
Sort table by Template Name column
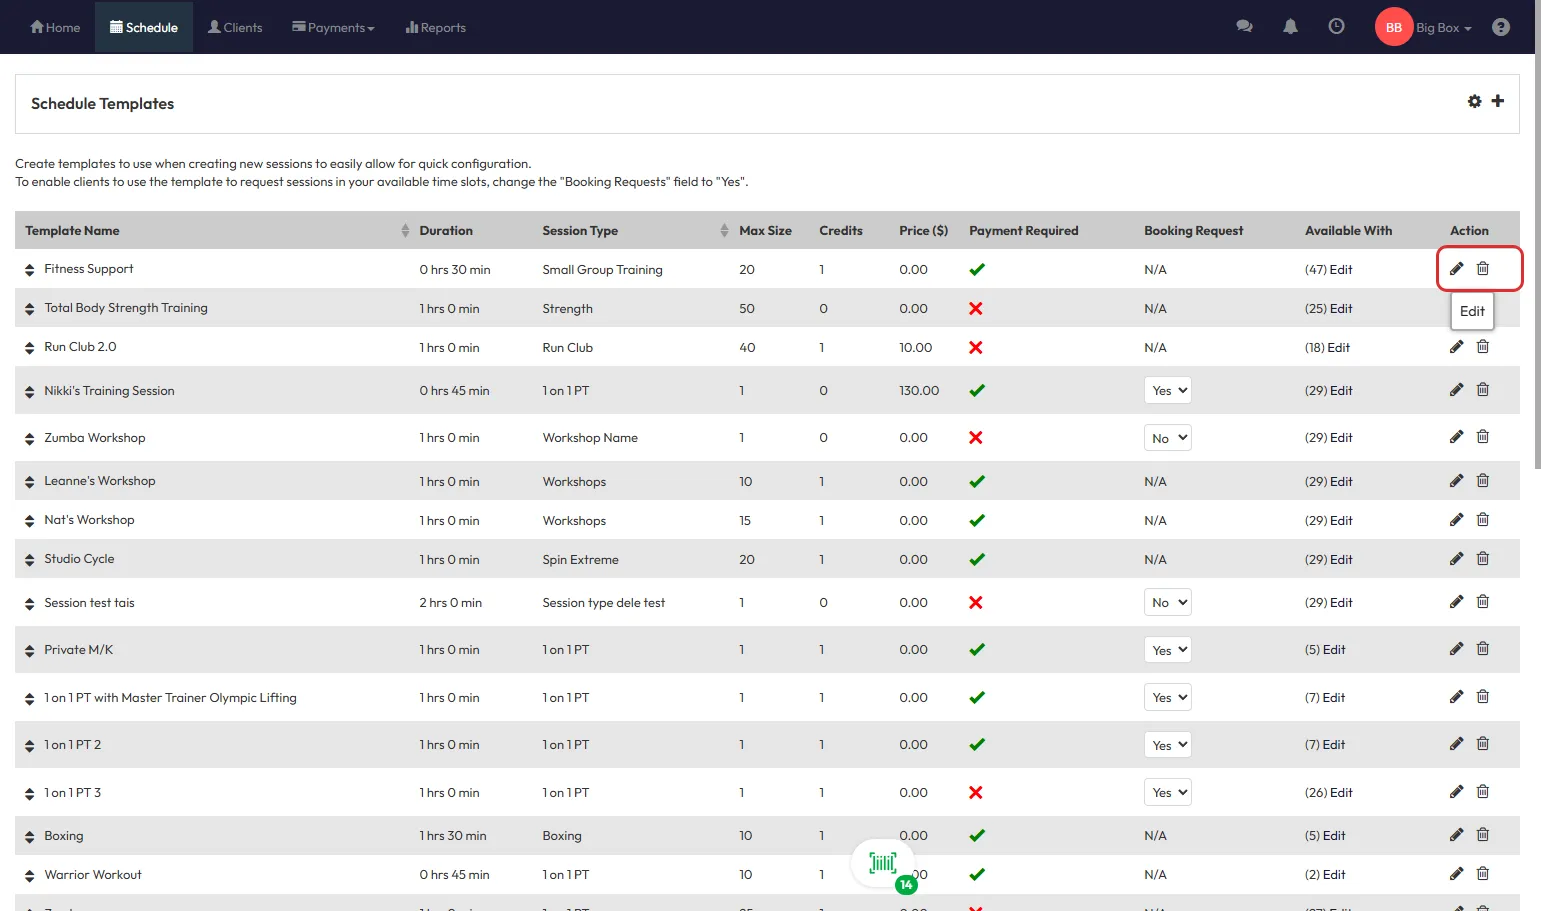pos(72,231)
